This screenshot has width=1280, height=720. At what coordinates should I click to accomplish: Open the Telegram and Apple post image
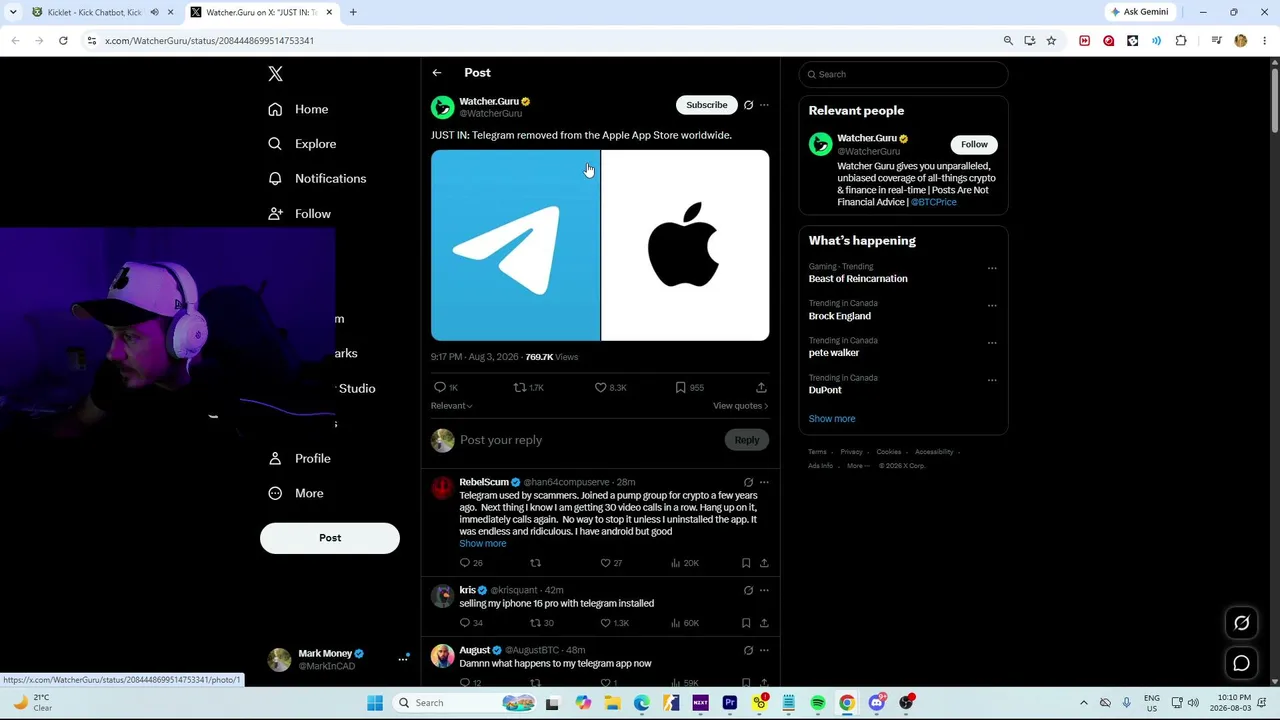[600, 246]
